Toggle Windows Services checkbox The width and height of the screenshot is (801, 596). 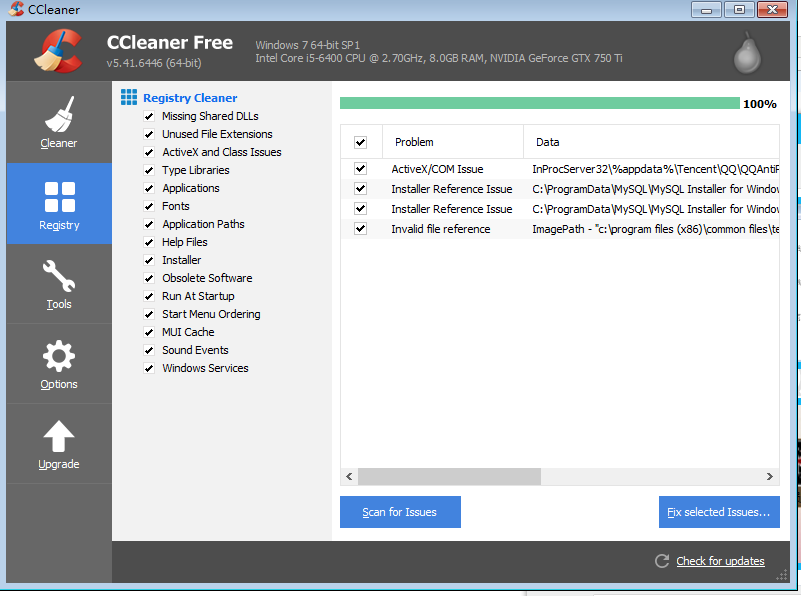149,368
